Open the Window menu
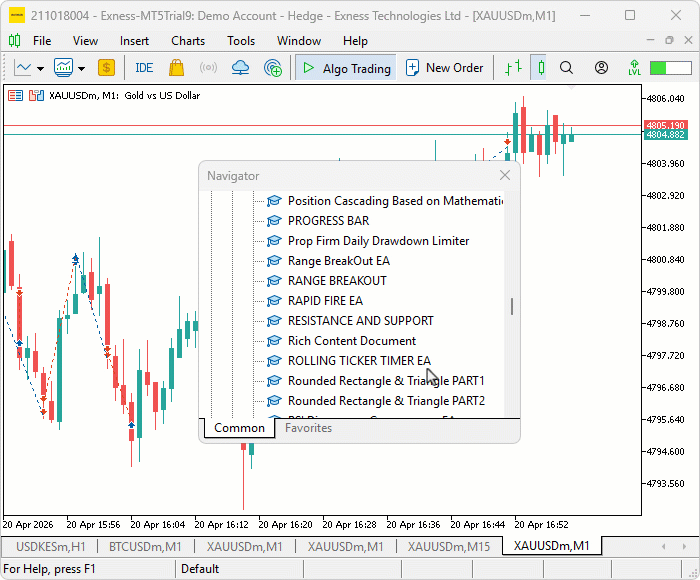Viewport: 700px width, 580px height. [x=299, y=41]
